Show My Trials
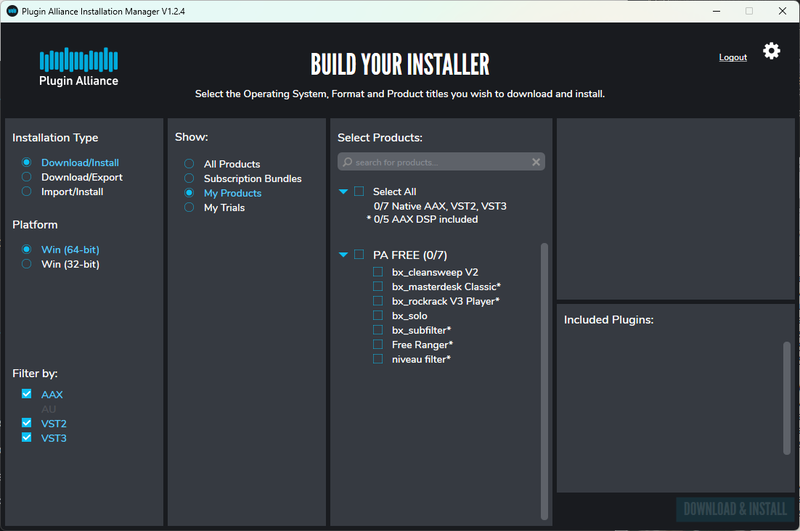 (189, 208)
